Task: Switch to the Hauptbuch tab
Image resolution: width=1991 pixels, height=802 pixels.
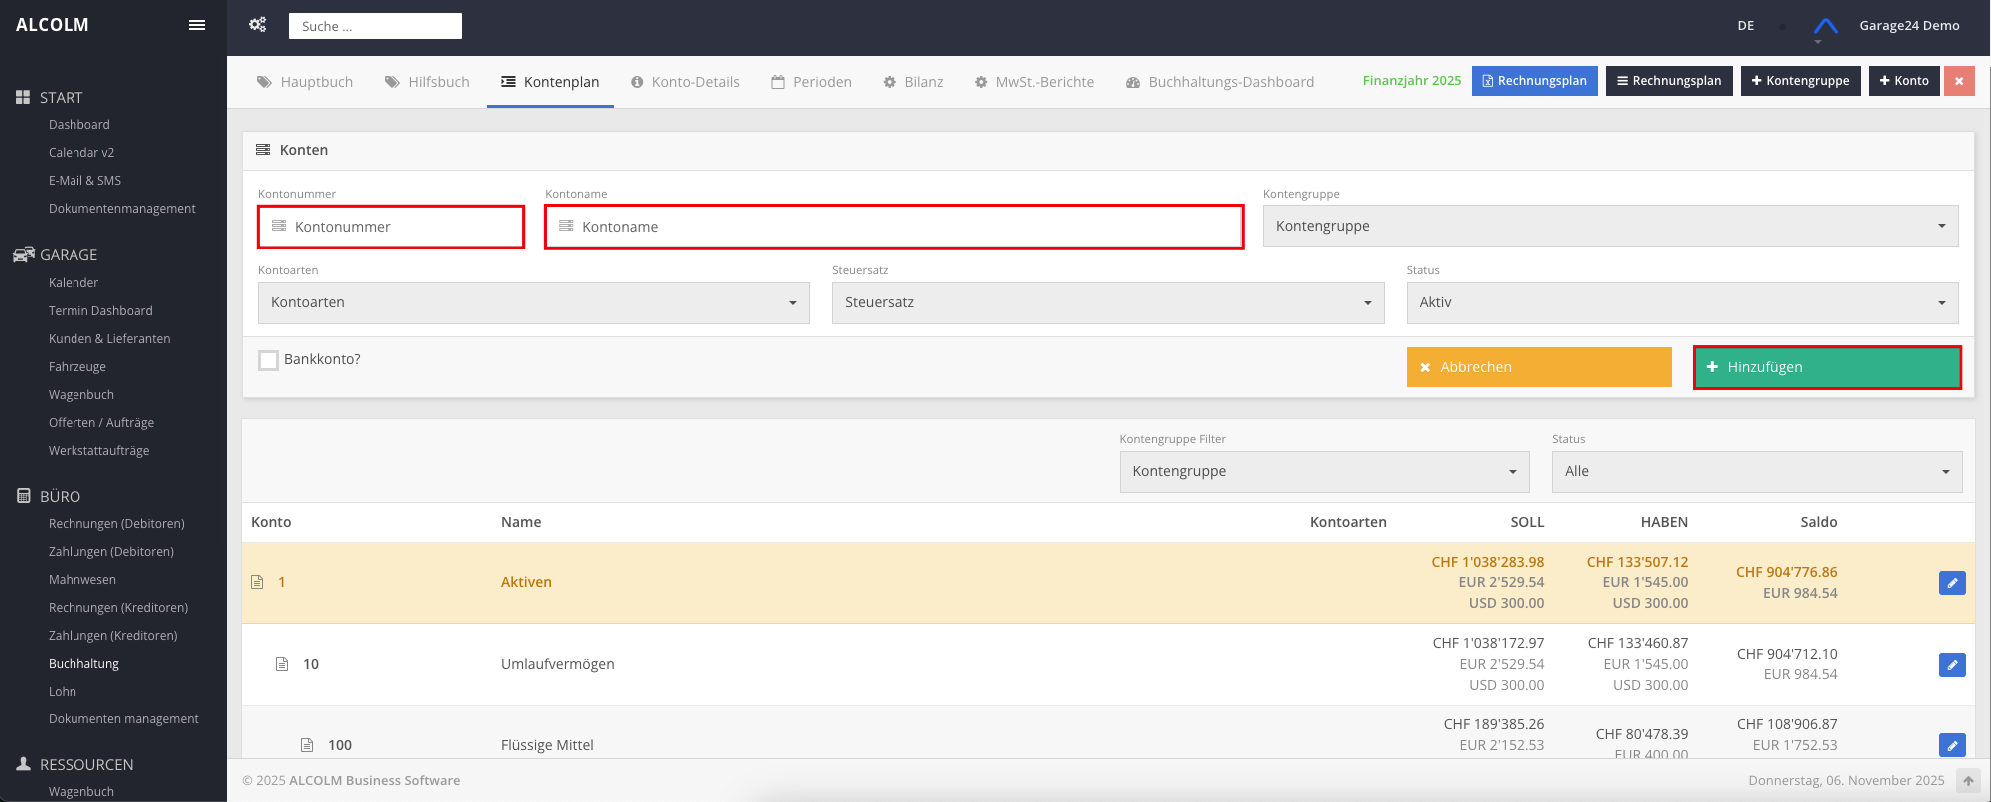Action: point(305,82)
